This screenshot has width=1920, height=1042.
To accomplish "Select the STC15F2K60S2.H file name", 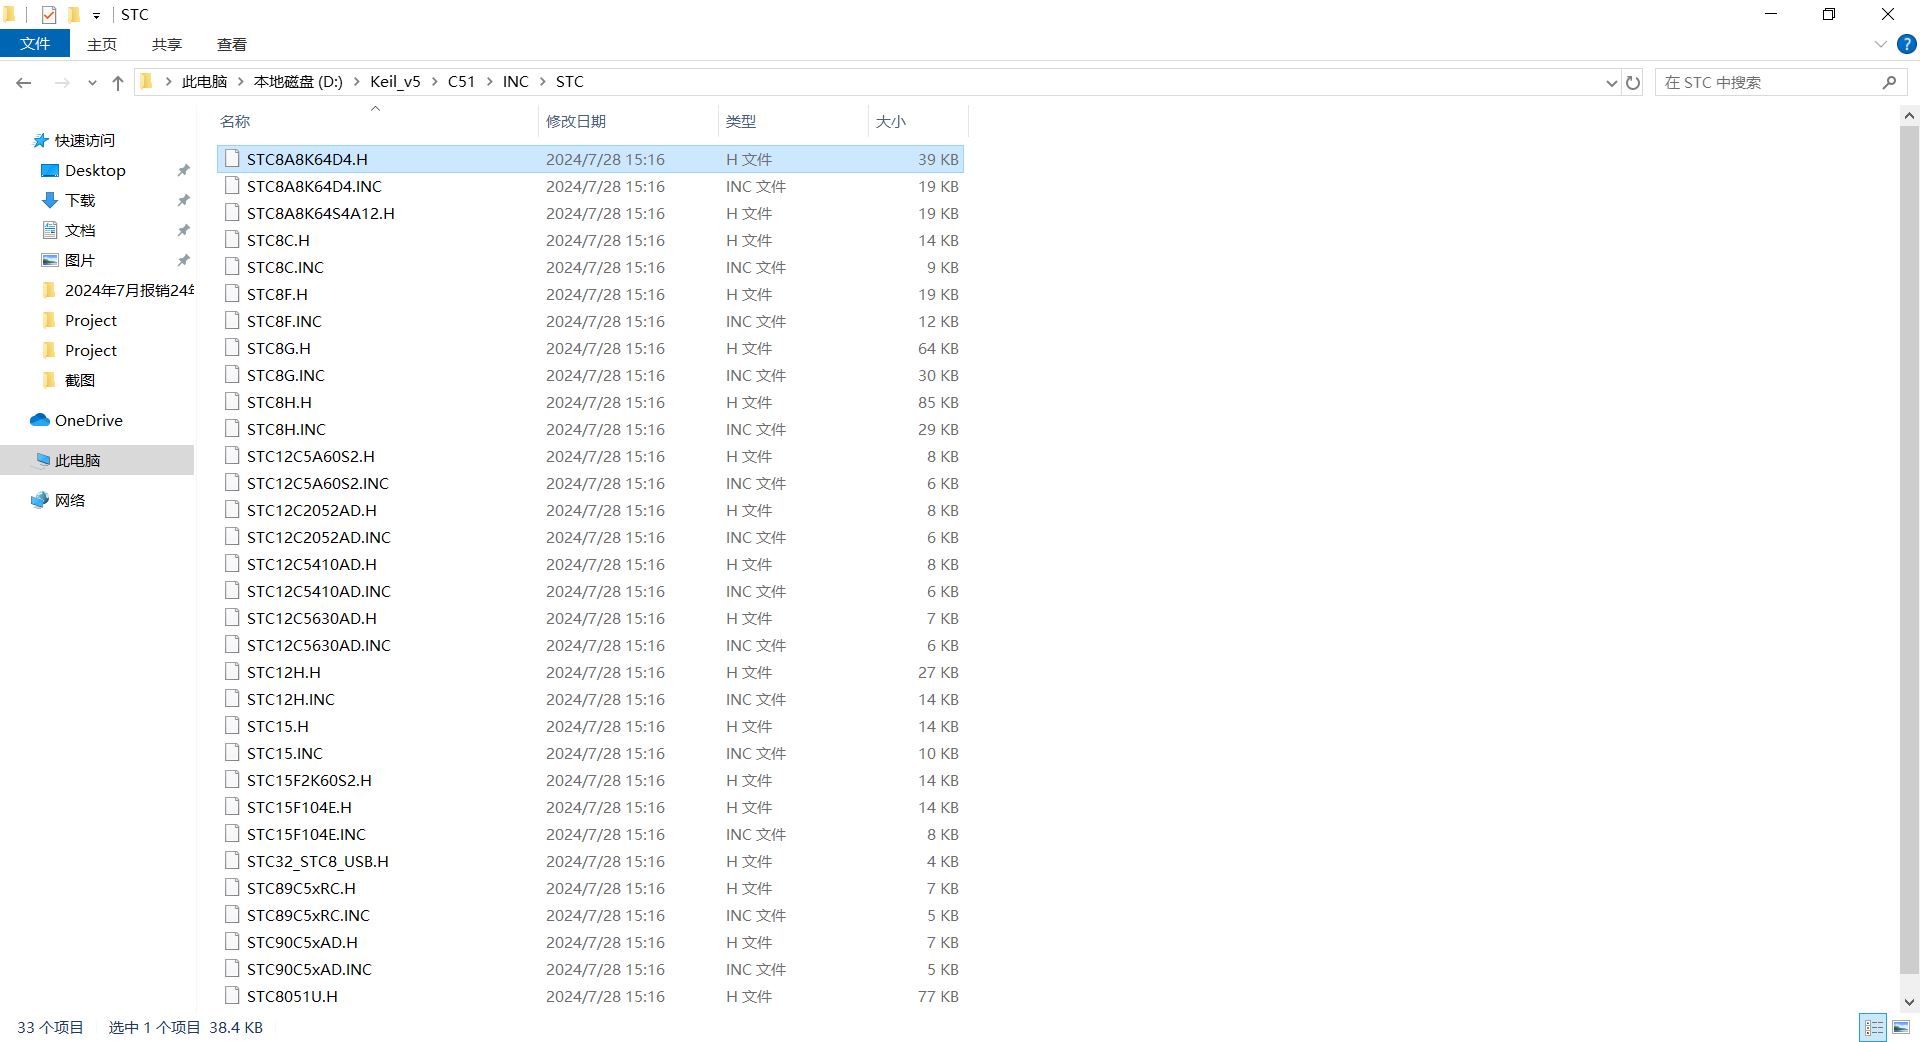I will click(x=309, y=780).
